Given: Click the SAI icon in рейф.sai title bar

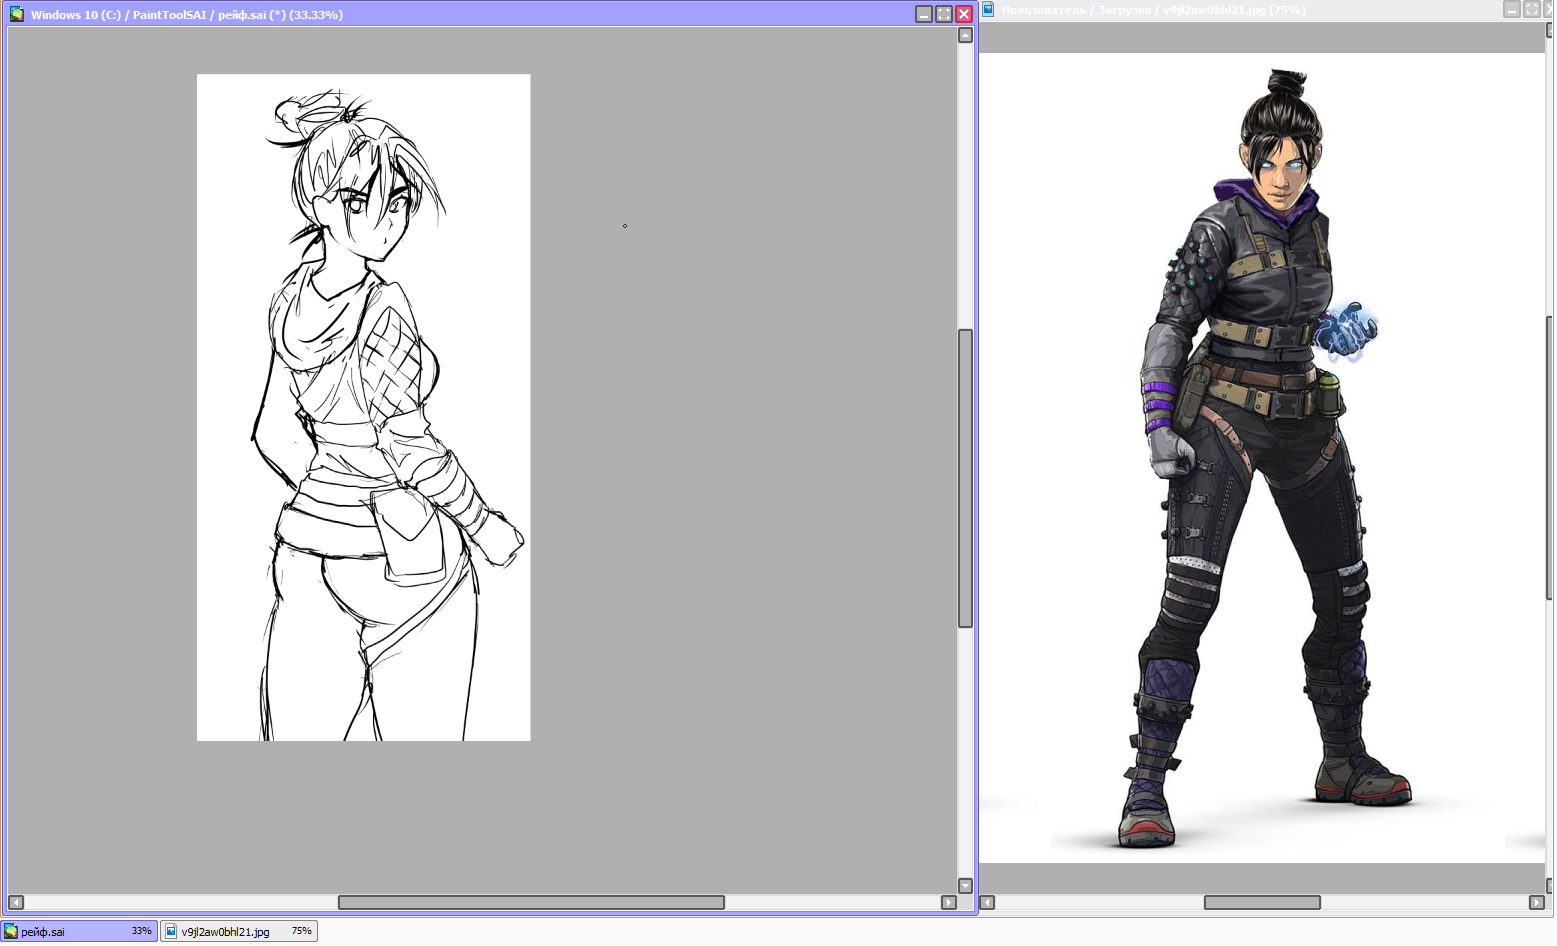Looking at the screenshot, I should click(x=16, y=14).
